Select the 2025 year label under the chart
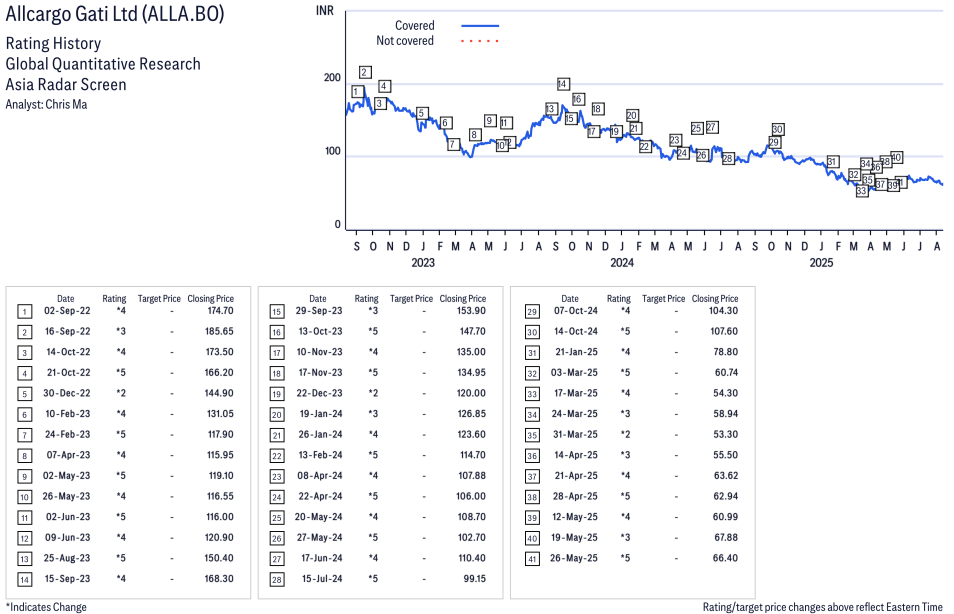954x614 pixels. [x=821, y=262]
